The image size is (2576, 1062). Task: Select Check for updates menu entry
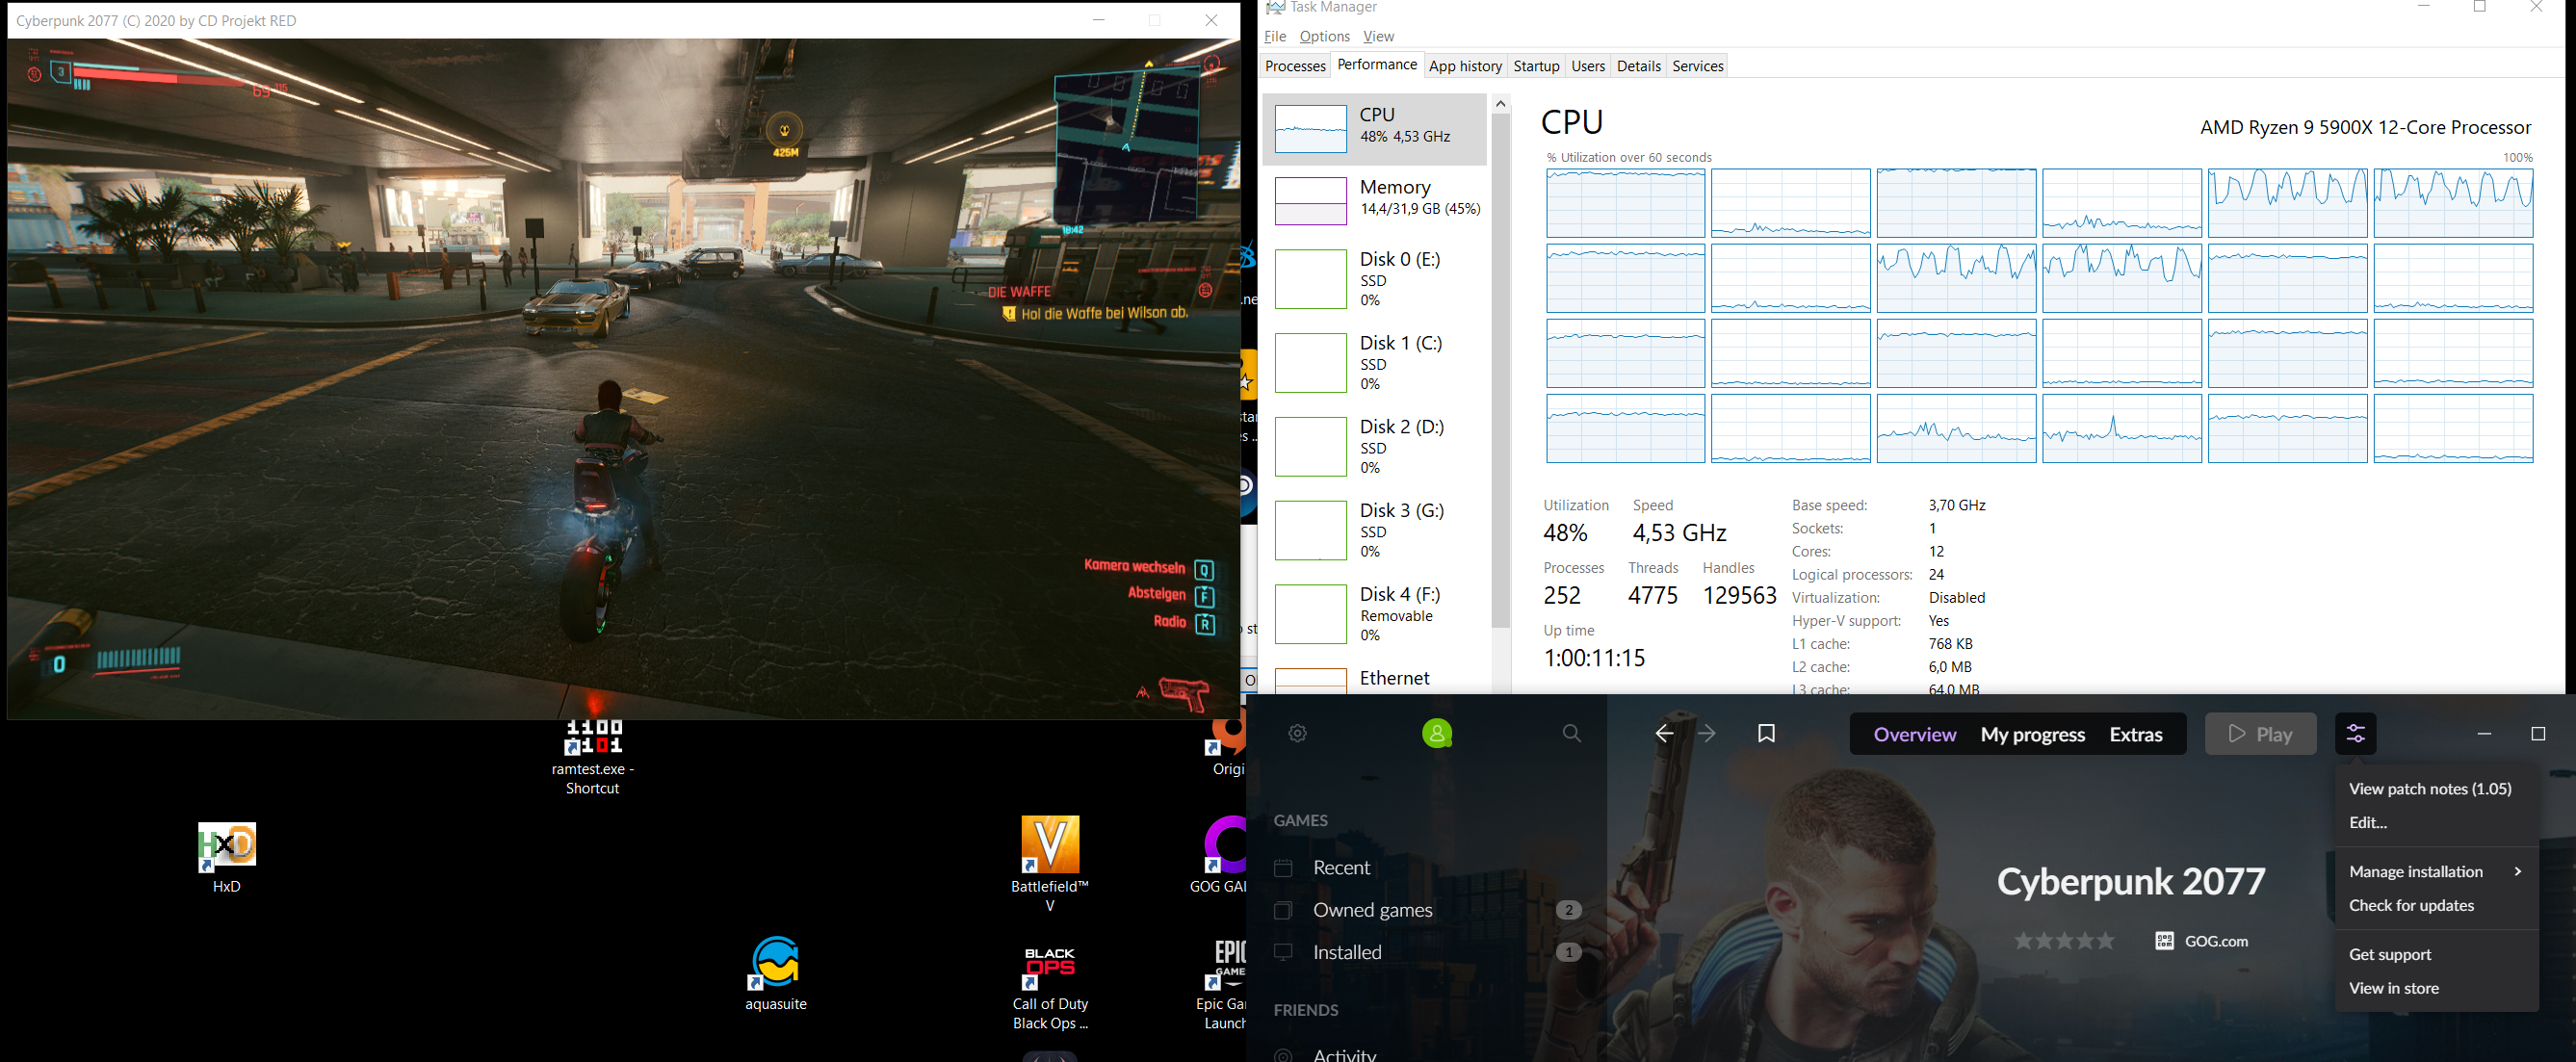[x=2411, y=906]
